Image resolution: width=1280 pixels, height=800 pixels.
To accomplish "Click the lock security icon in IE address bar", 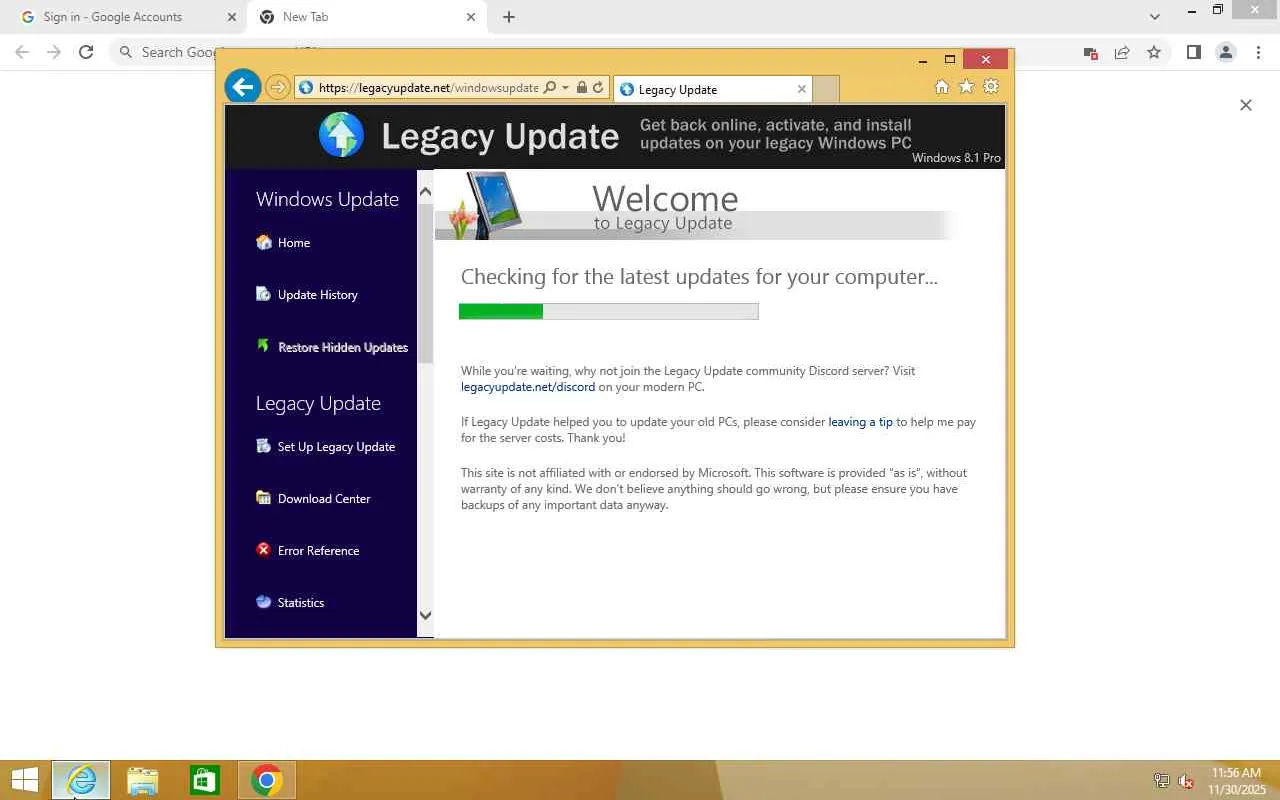I will [x=581, y=88].
